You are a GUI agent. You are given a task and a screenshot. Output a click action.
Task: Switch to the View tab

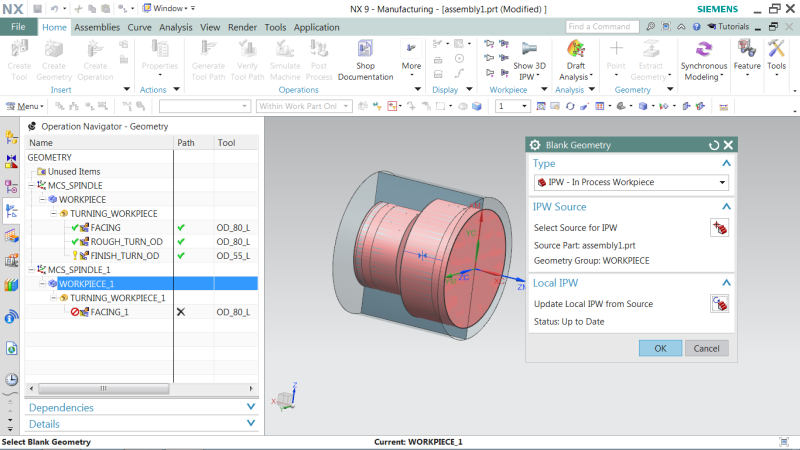tap(210, 27)
